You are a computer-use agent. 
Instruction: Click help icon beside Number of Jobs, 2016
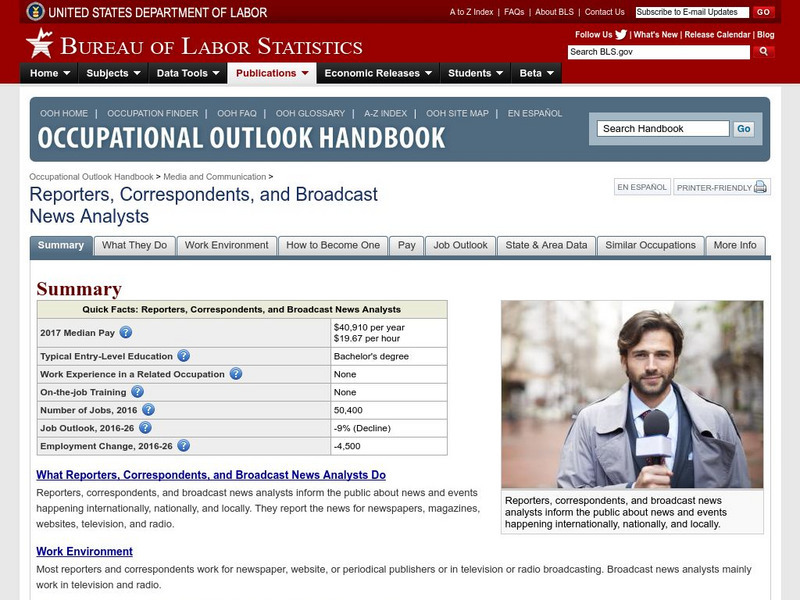point(148,410)
